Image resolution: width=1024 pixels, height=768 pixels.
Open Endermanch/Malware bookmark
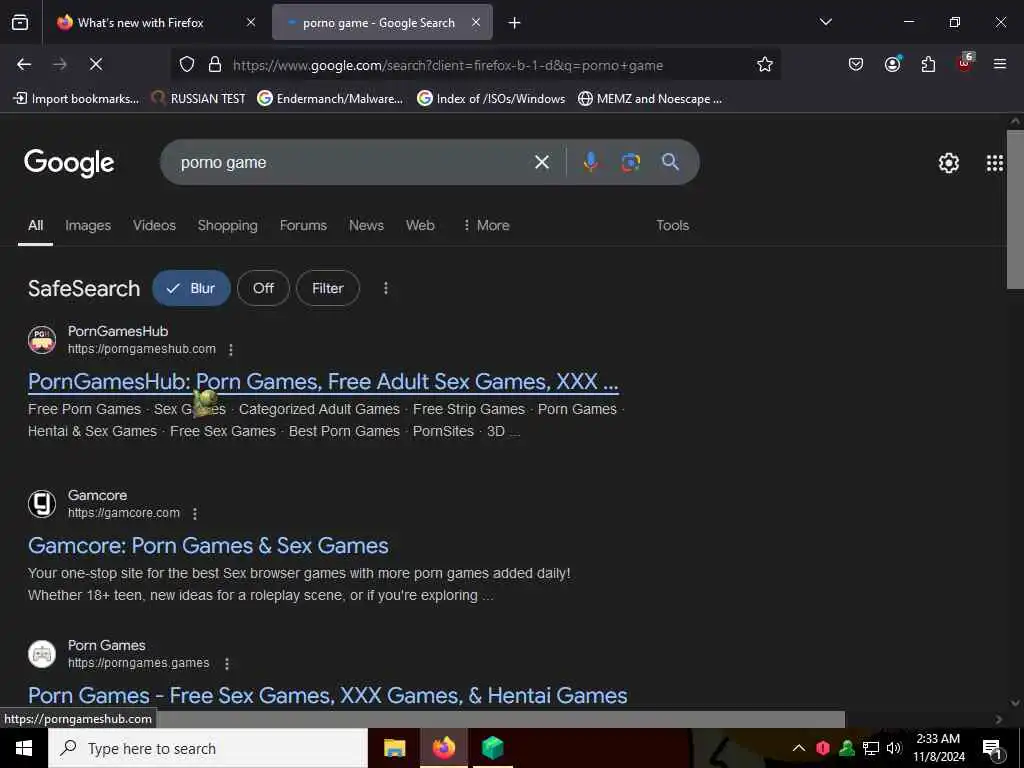point(330,99)
